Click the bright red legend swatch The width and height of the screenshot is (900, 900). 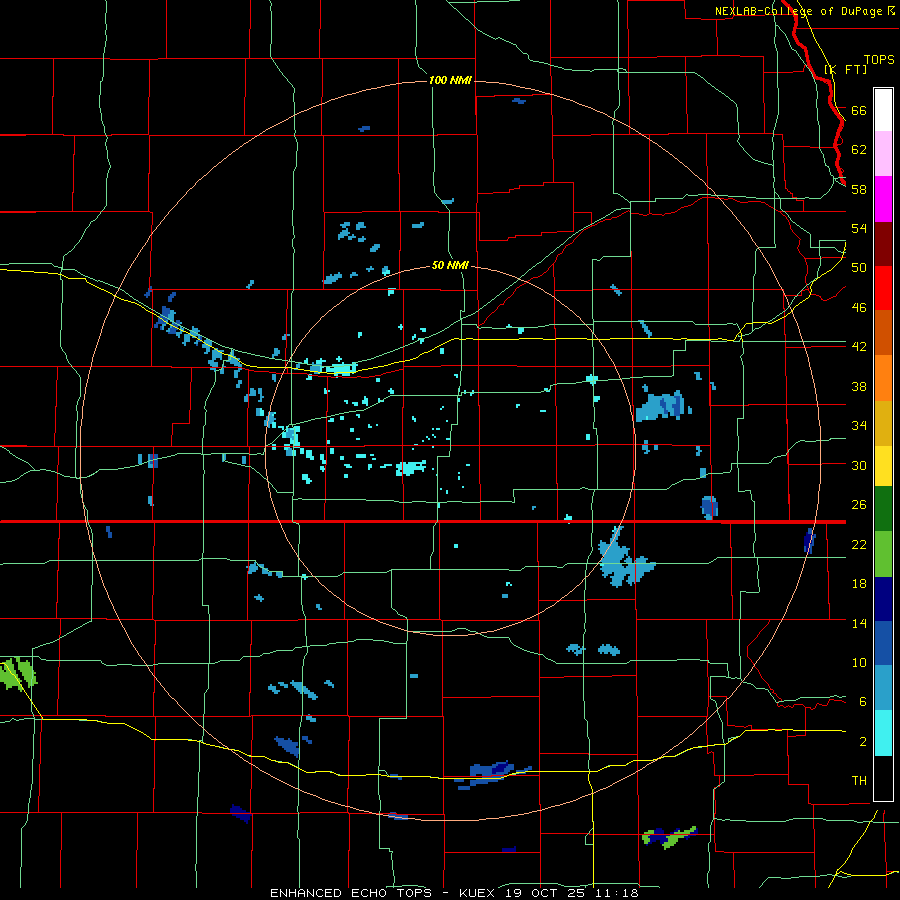883,288
